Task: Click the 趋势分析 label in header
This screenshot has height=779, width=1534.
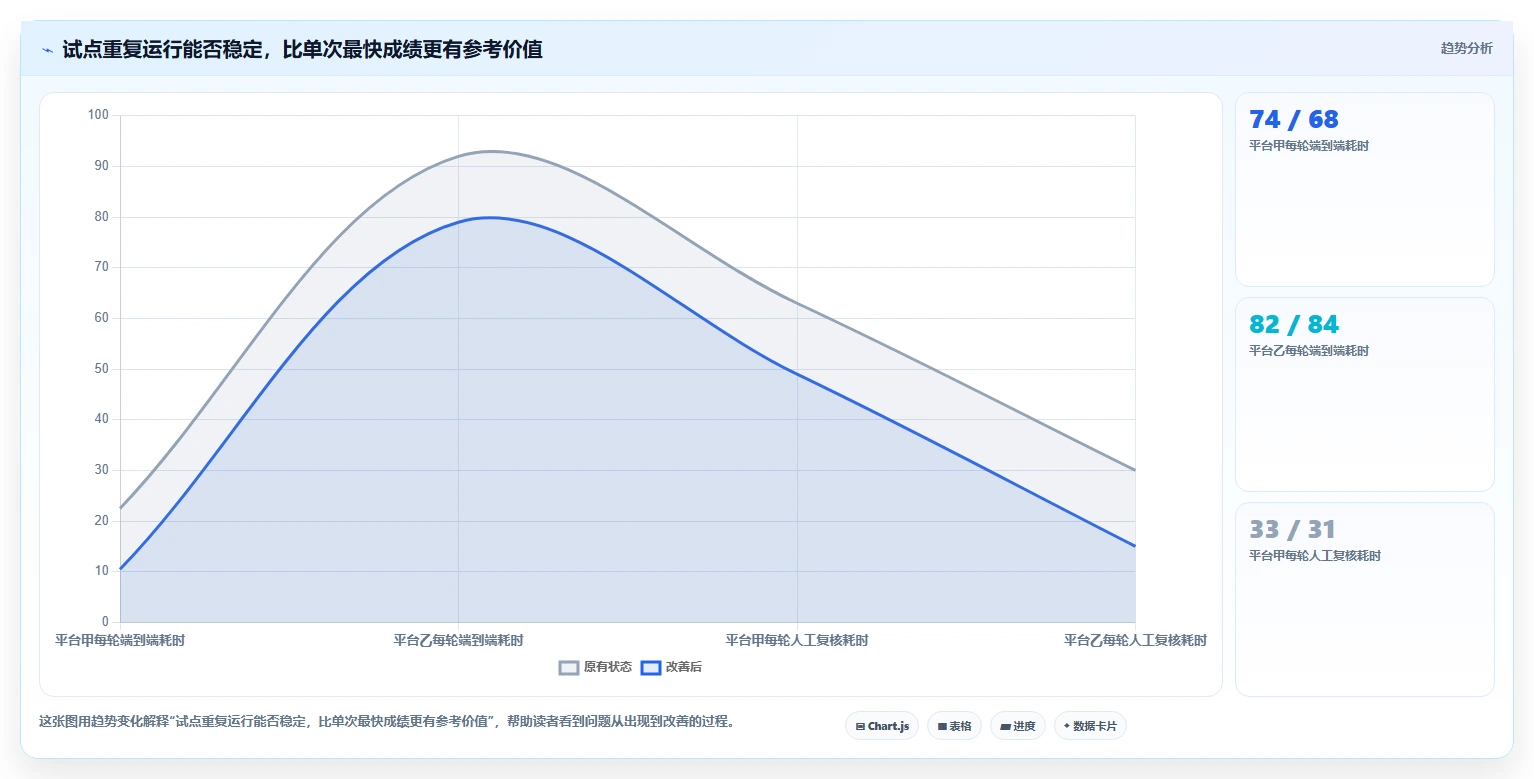Action: (x=1466, y=49)
